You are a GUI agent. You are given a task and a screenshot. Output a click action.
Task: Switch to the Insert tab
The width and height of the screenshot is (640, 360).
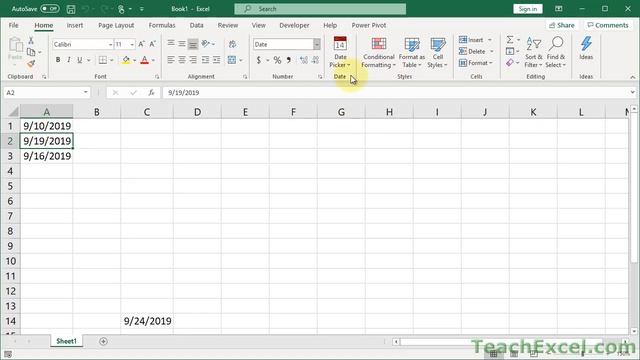pos(75,25)
